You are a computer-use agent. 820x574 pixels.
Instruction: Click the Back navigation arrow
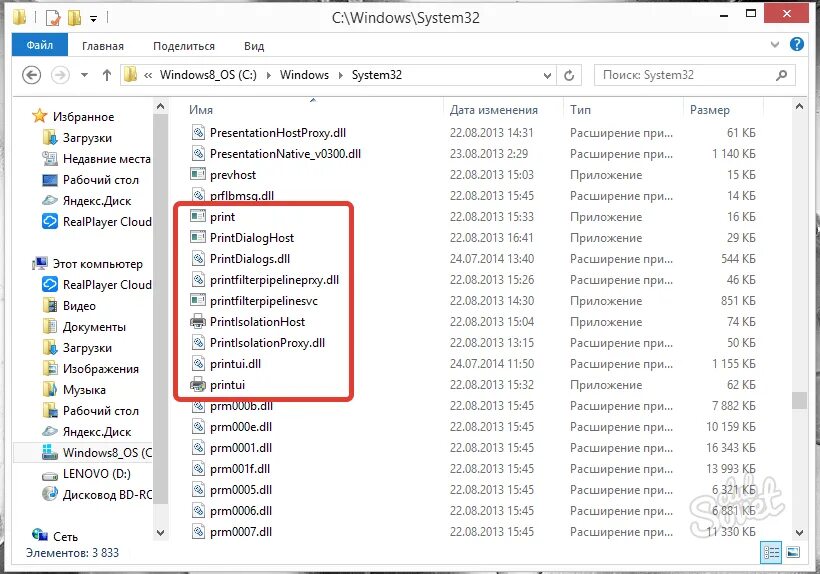point(31,75)
